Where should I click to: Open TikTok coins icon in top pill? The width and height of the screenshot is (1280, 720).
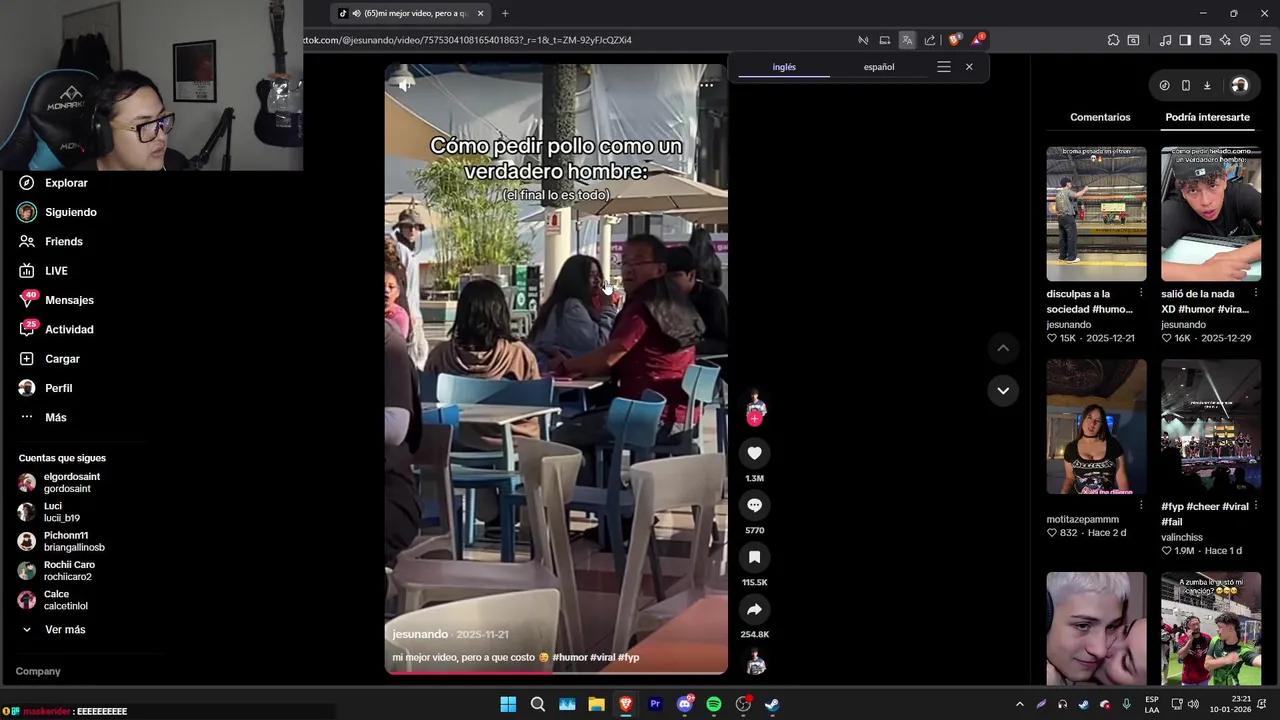pyautogui.click(x=1164, y=85)
